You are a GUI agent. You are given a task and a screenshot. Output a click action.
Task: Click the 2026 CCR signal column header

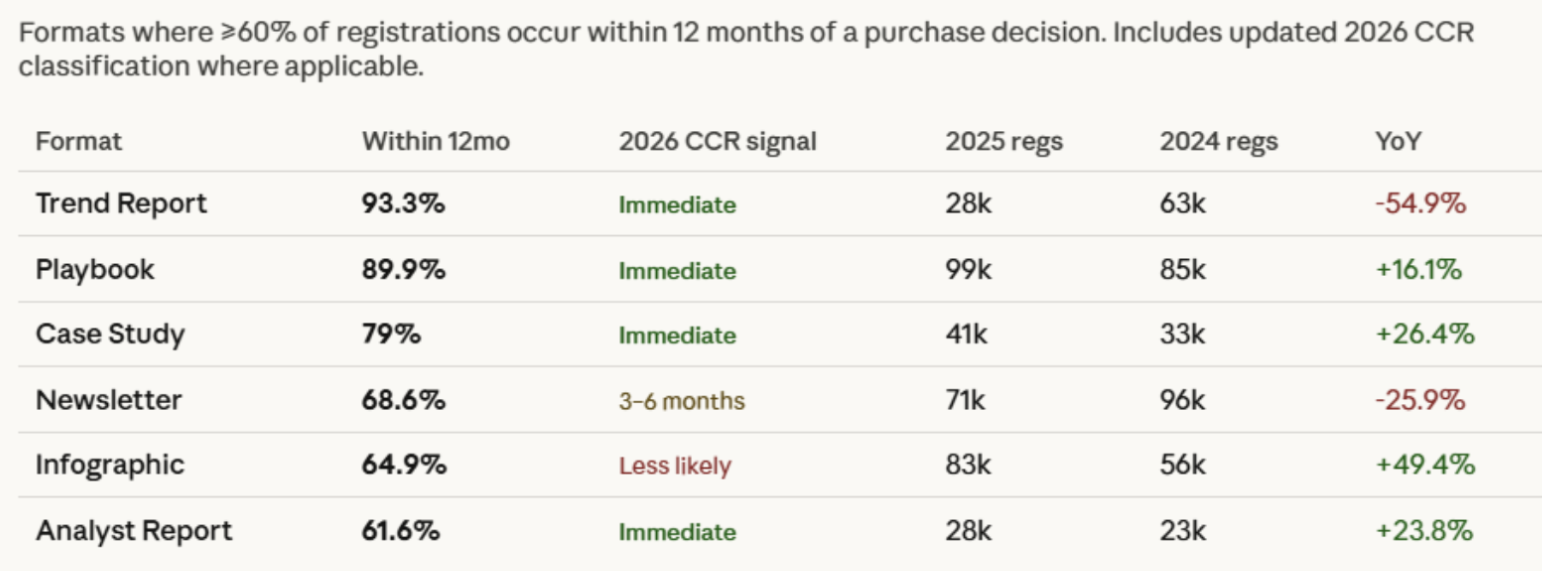click(717, 142)
